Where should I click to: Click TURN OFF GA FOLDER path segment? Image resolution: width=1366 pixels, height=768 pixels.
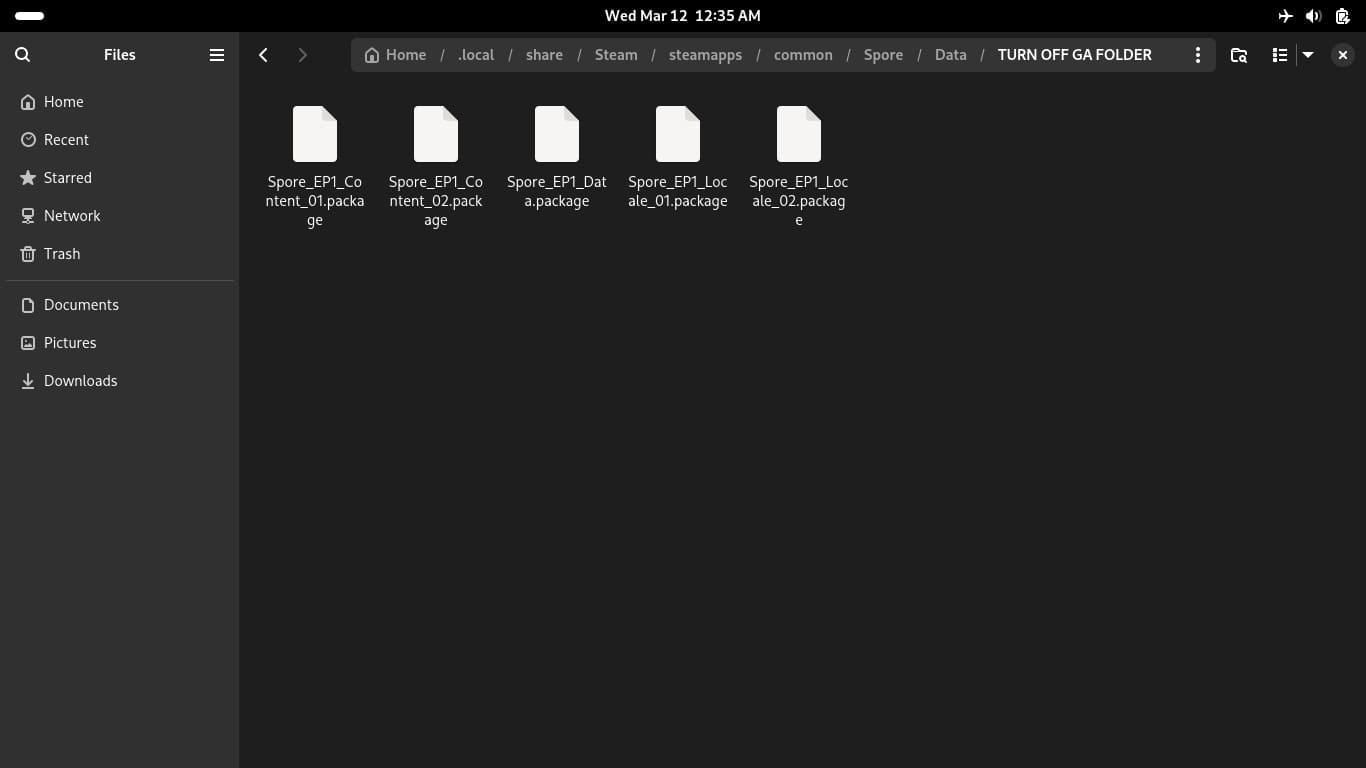1075,55
